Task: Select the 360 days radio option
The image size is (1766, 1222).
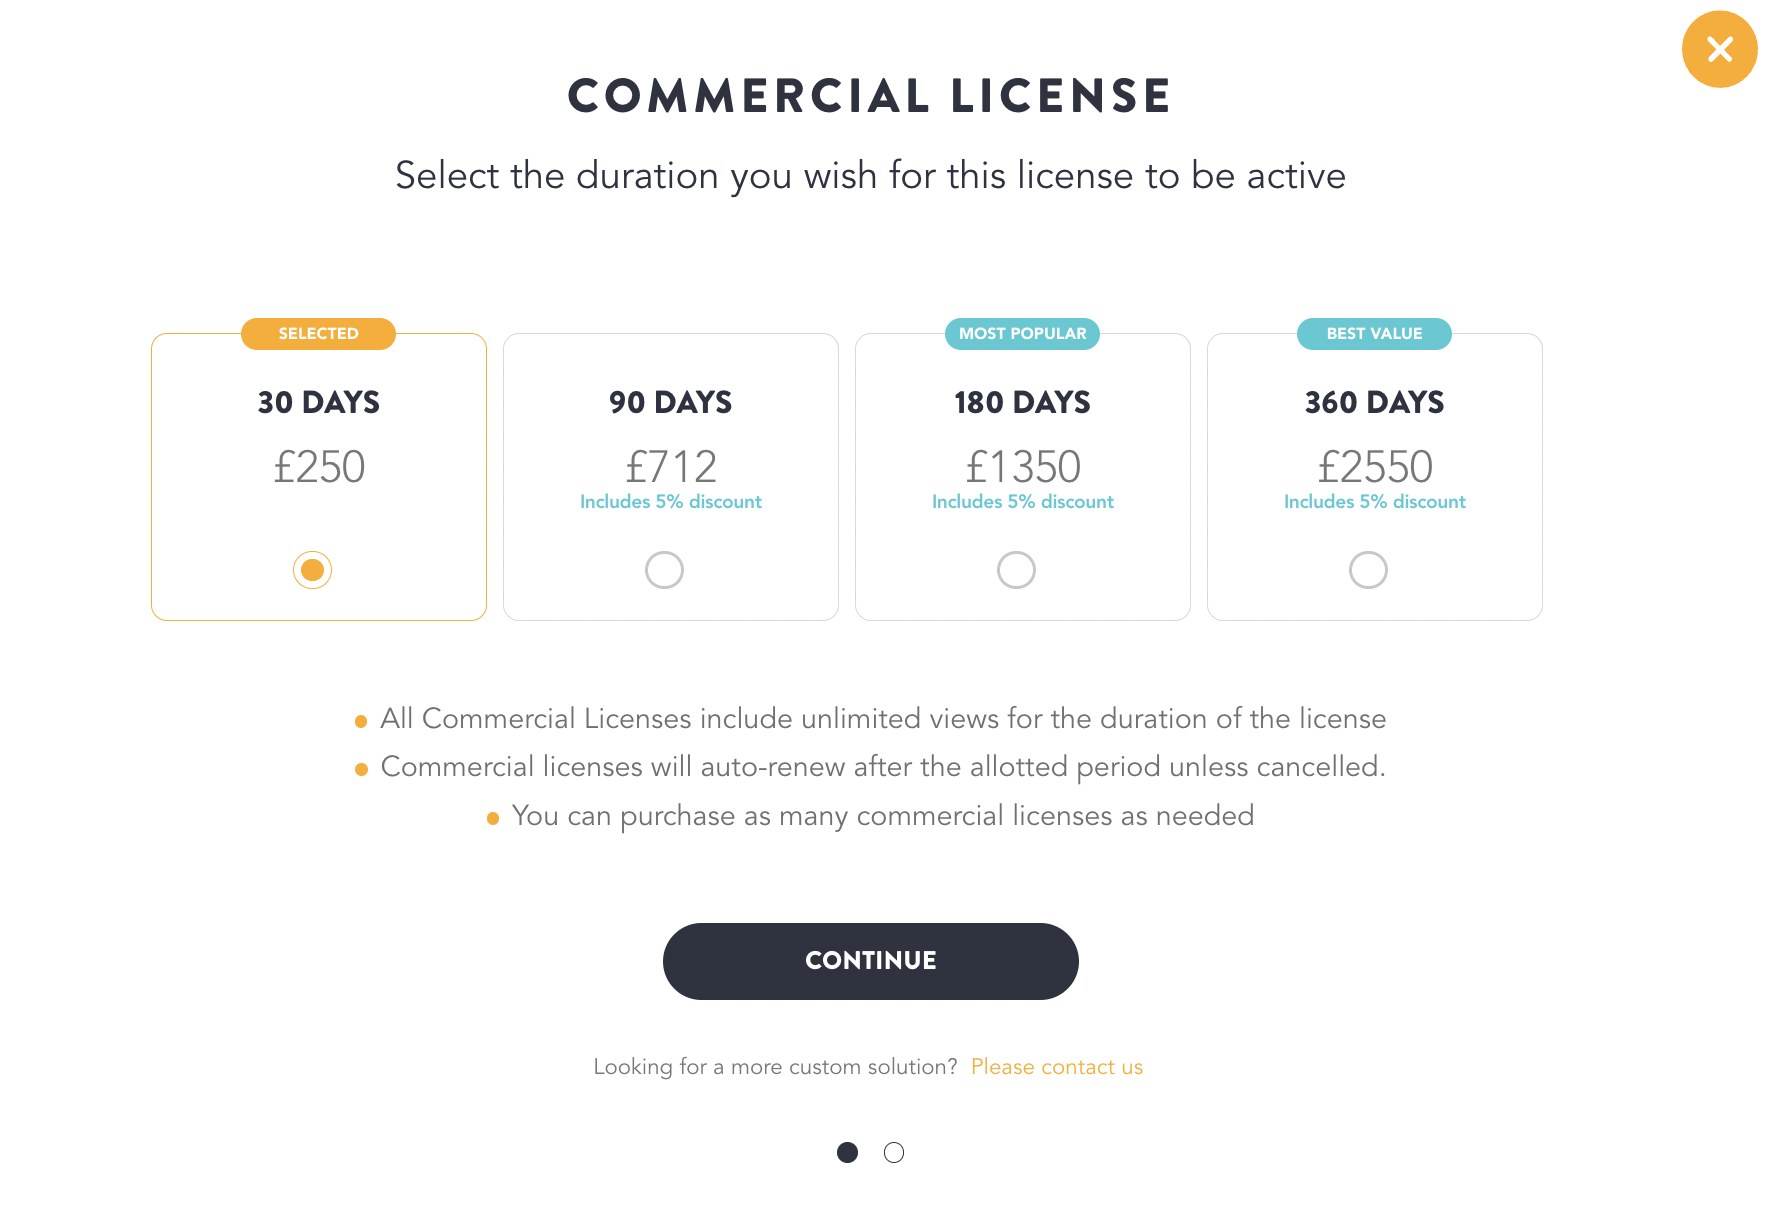Action: 1368,570
